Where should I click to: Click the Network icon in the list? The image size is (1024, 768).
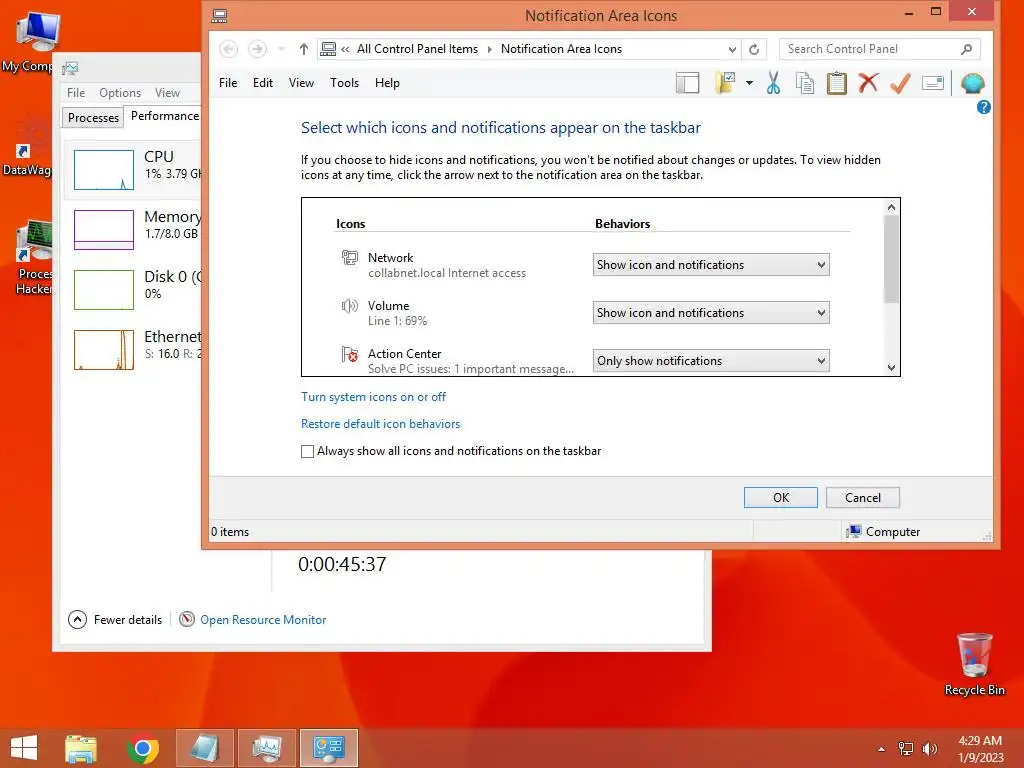click(350, 258)
